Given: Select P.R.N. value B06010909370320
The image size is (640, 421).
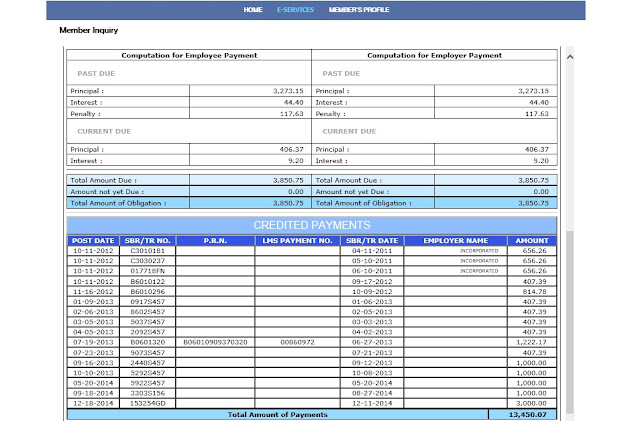Looking at the screenshot, I should point(215,342).
